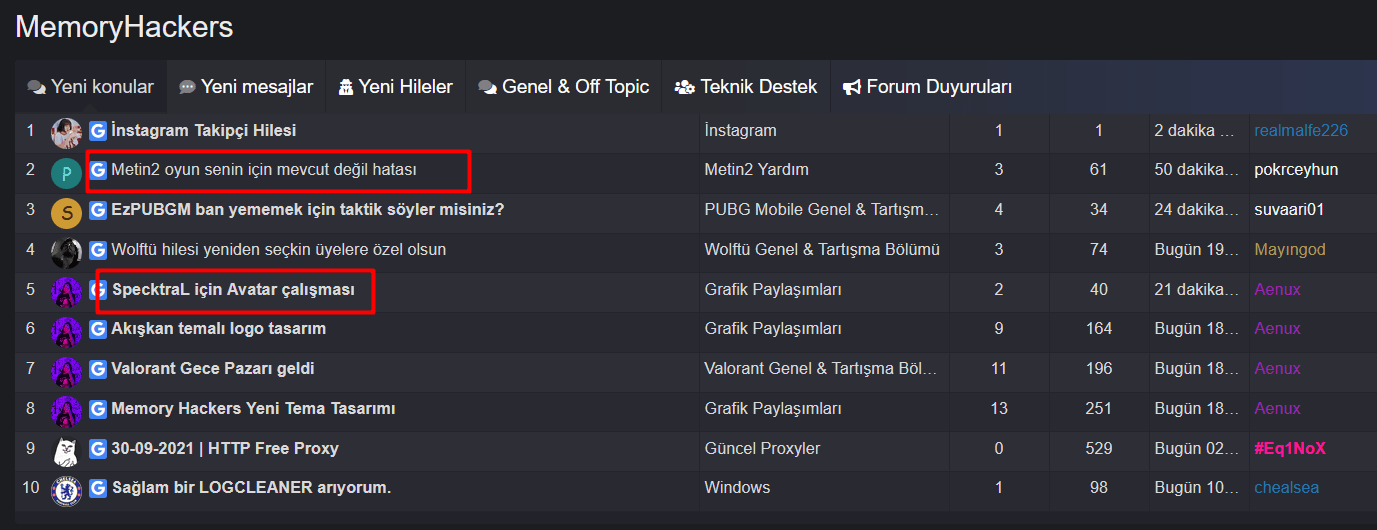
Task: Open thread Metin2 oyun senin için mevcut değil hatası
Action: point(264,170)
